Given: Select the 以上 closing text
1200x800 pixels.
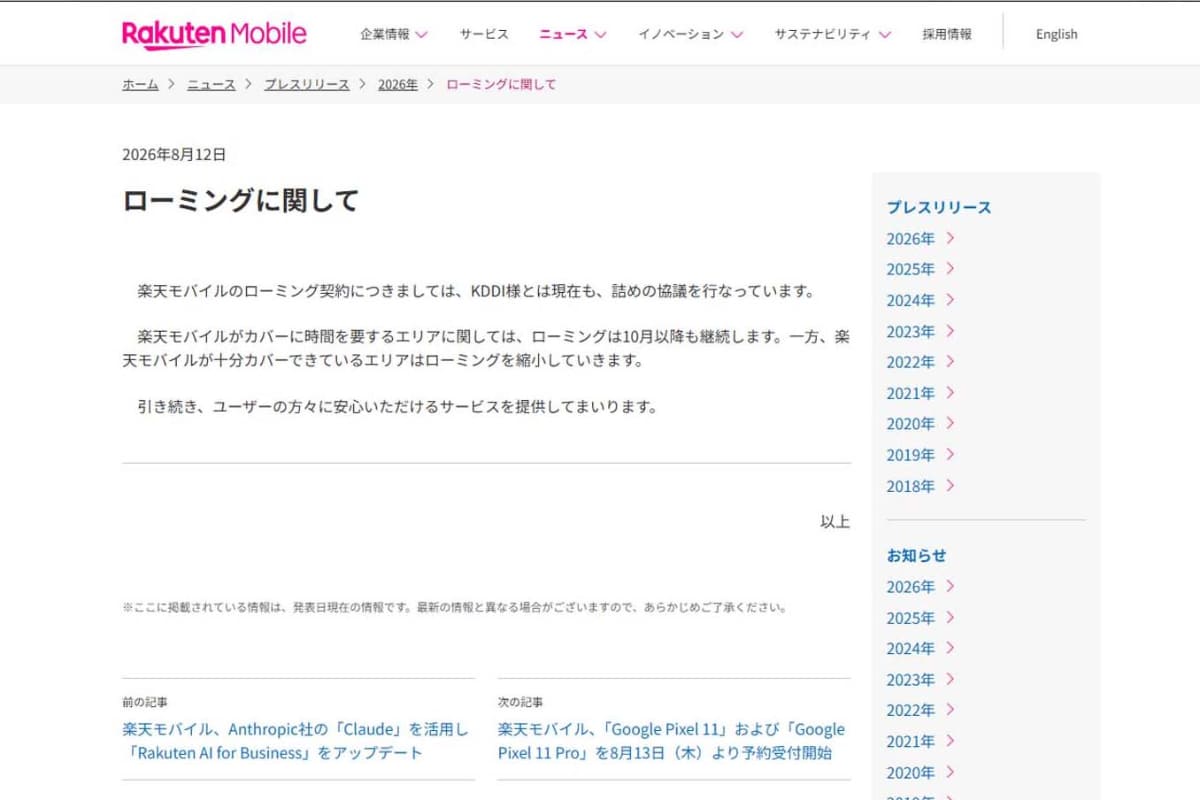Looking at the screenshot, I should pos(835,521).
